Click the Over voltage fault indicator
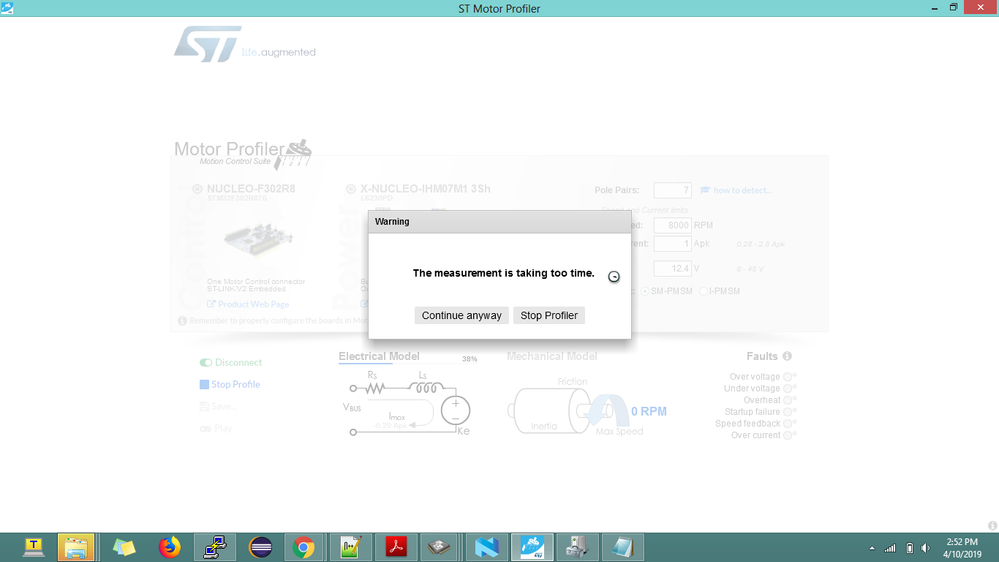 [788, 377]
